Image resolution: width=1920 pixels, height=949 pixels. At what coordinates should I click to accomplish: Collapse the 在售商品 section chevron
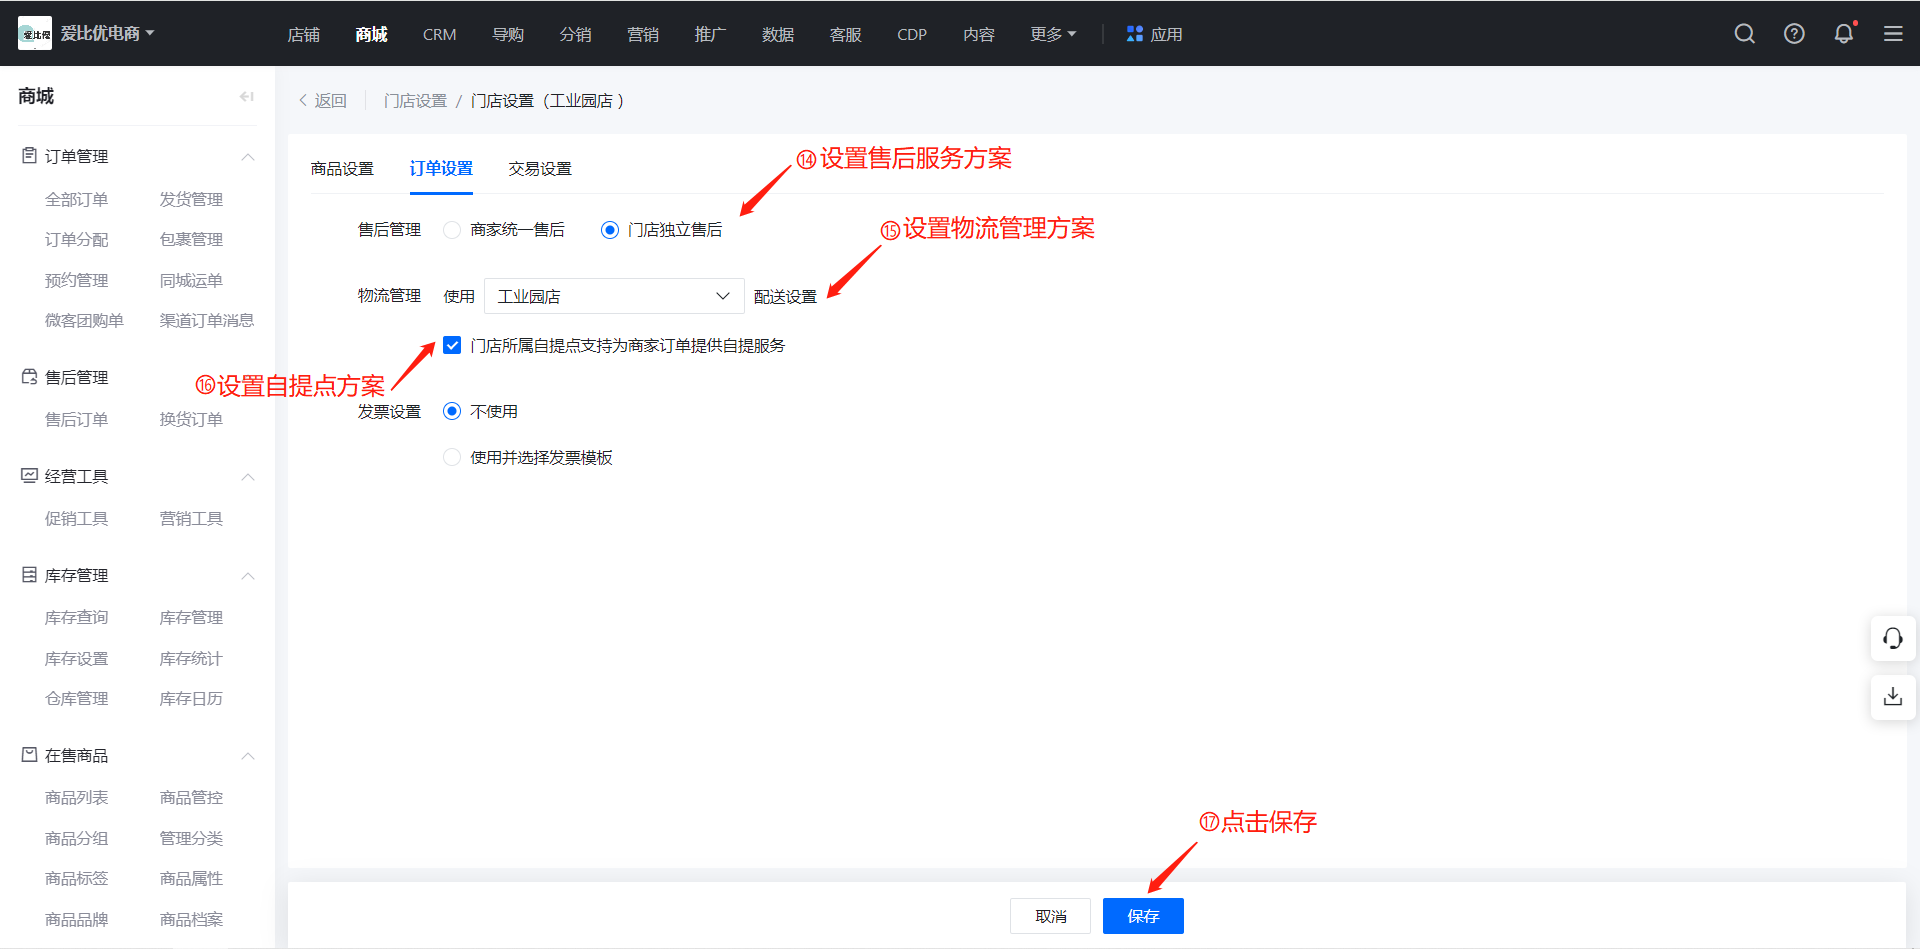pyautogui.click(x=248, y=756)
